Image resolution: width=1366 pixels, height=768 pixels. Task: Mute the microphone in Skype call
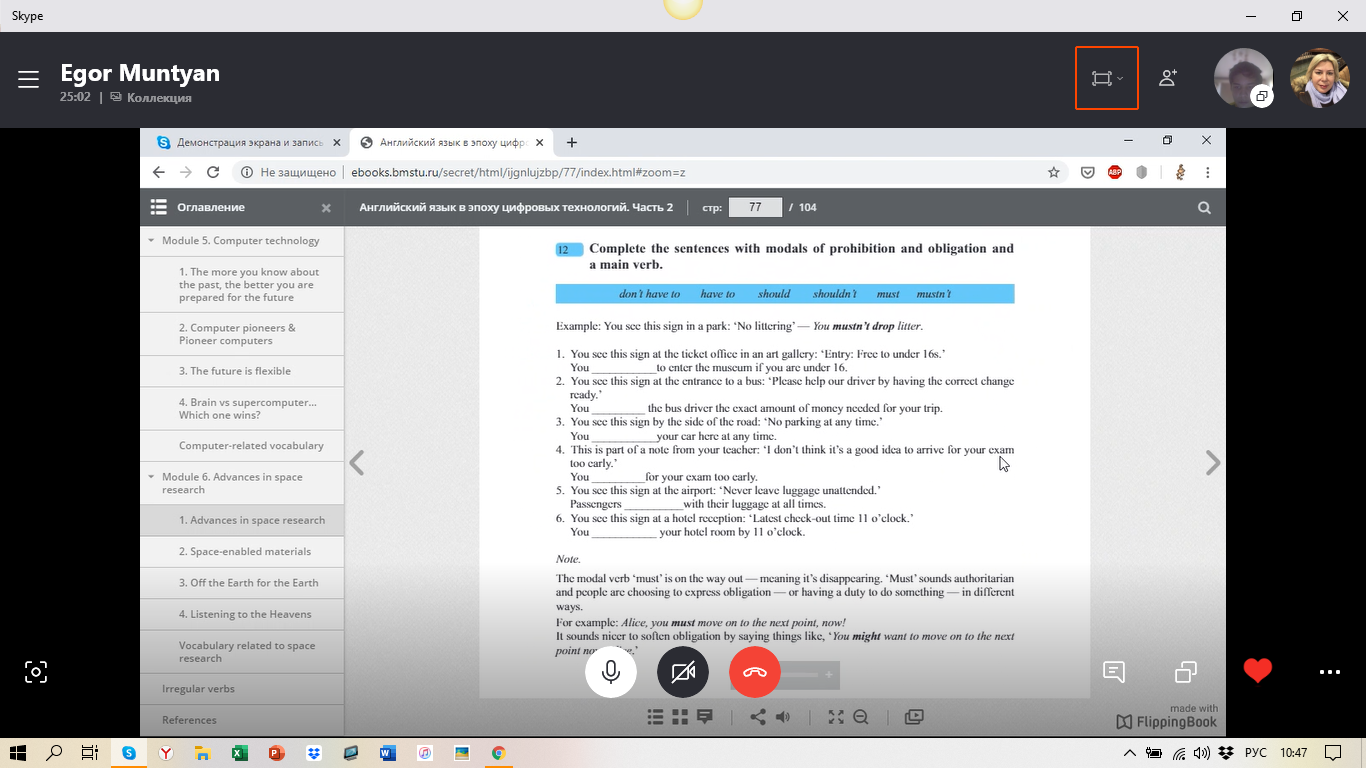point(611,672)
